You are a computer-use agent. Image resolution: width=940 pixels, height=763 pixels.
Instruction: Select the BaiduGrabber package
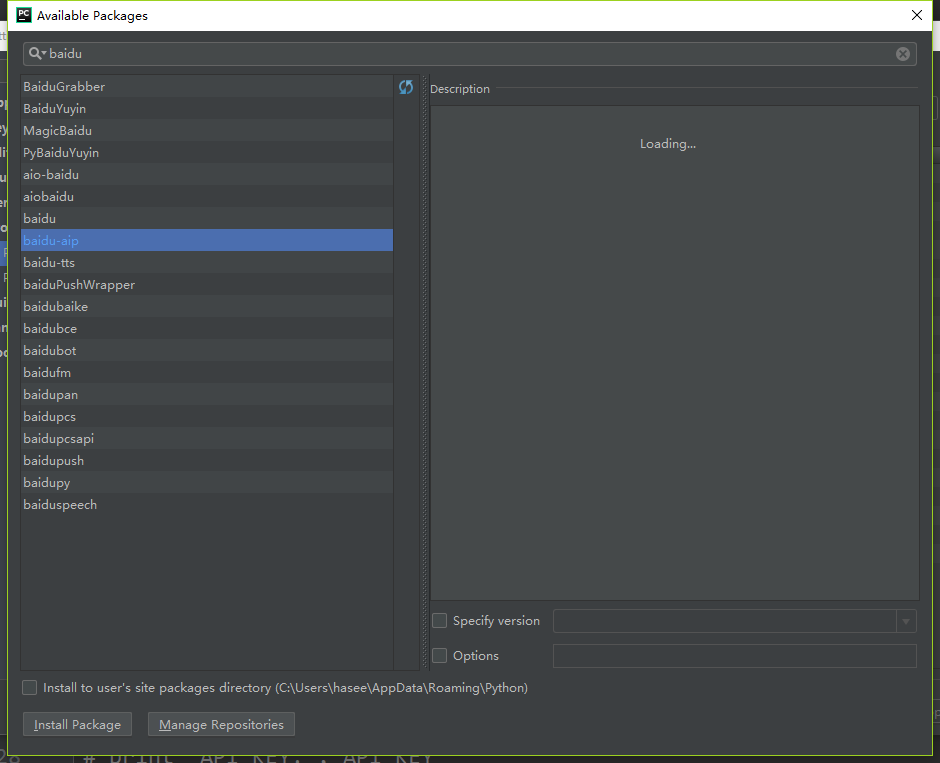coord(207,86)
